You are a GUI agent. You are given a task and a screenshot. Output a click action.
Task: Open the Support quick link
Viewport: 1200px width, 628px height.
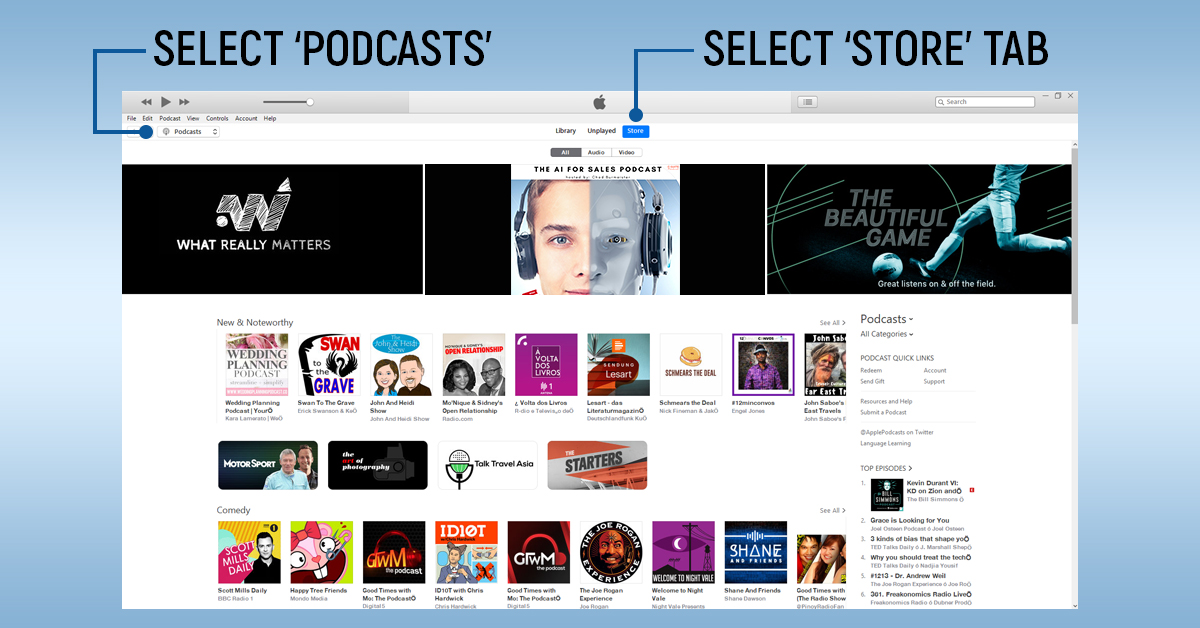934,381
